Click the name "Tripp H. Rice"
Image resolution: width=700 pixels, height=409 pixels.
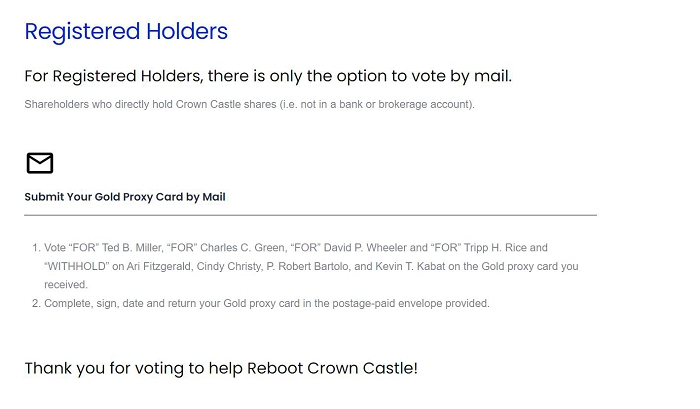(478, 247)
